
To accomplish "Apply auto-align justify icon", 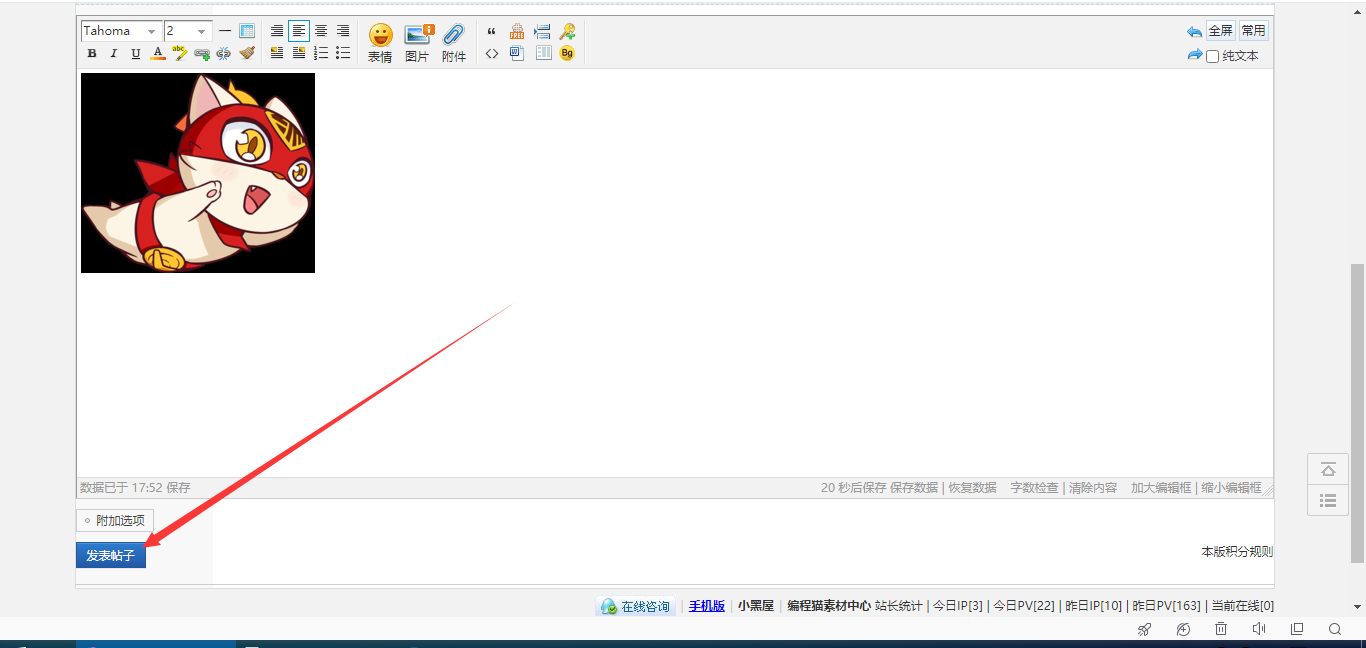I will 277,31.
